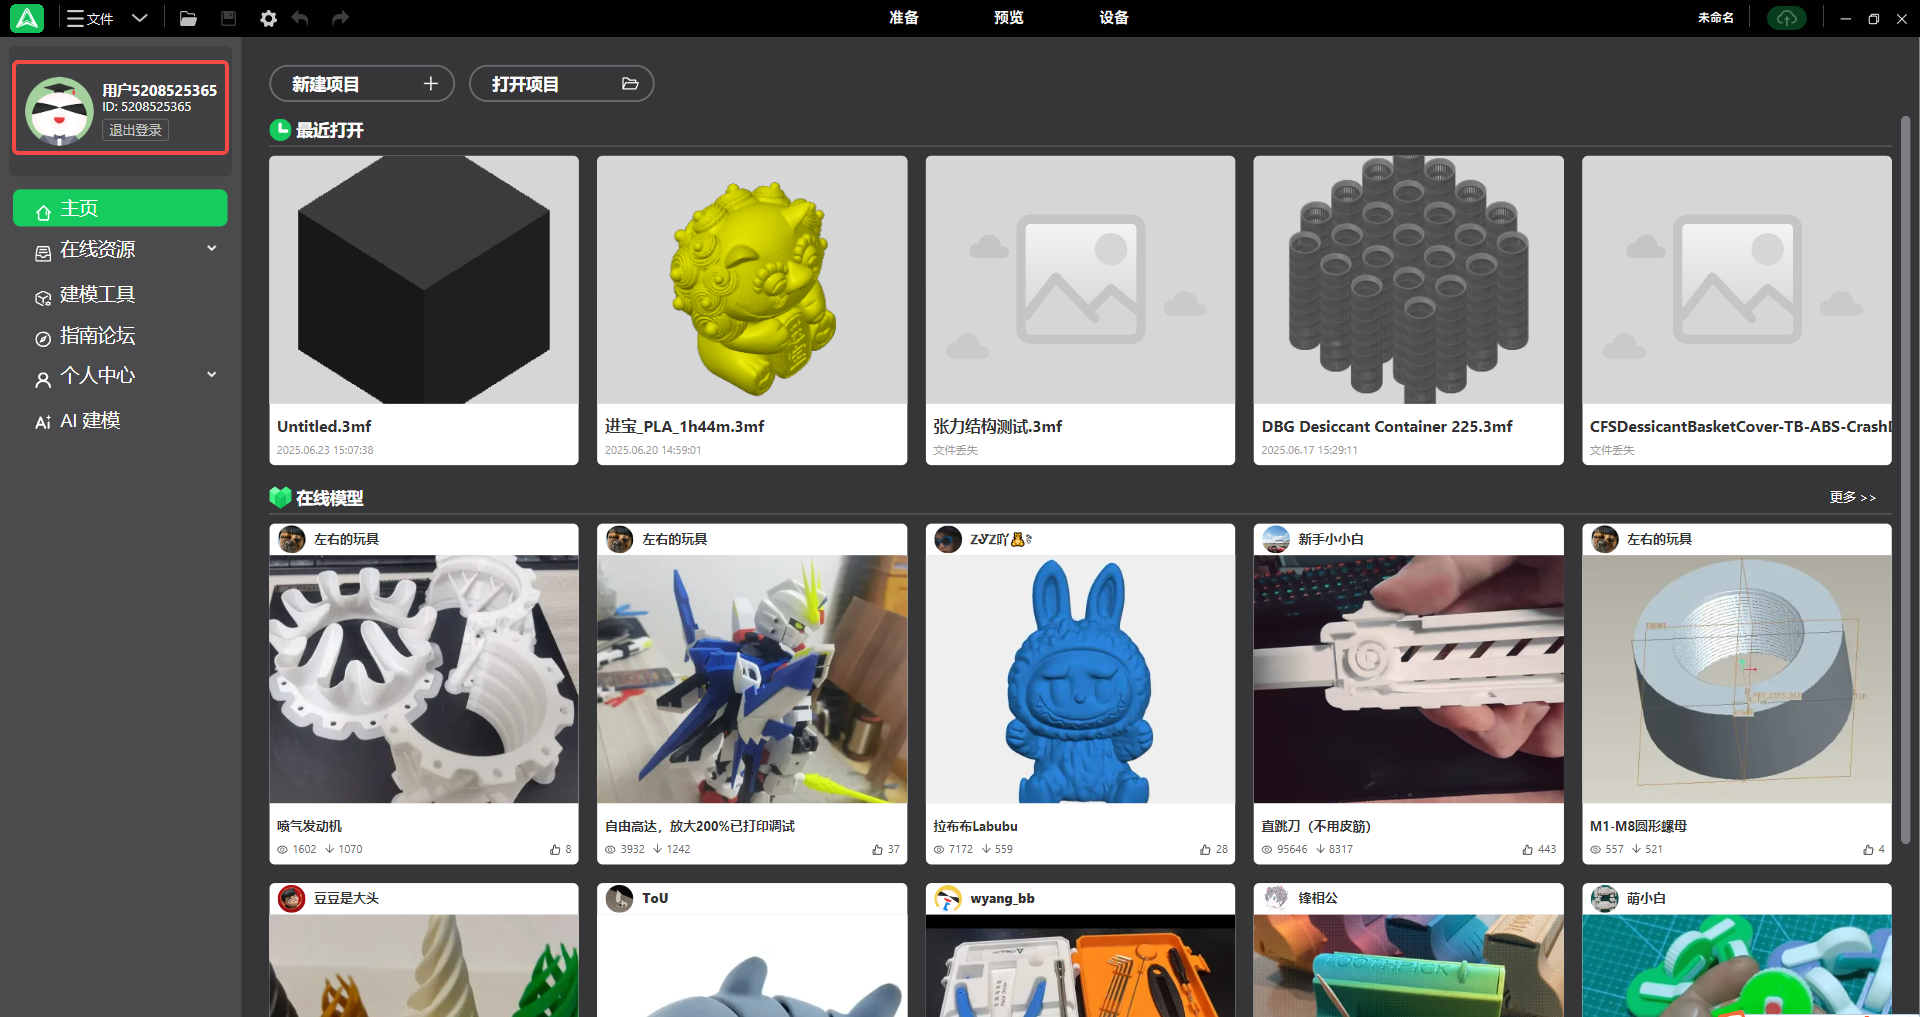Open recent file 进宝_PLA_1h44m.3mf thumbnail
The height and width of the screenshot is (1017, 1920).
click(752, 280)
